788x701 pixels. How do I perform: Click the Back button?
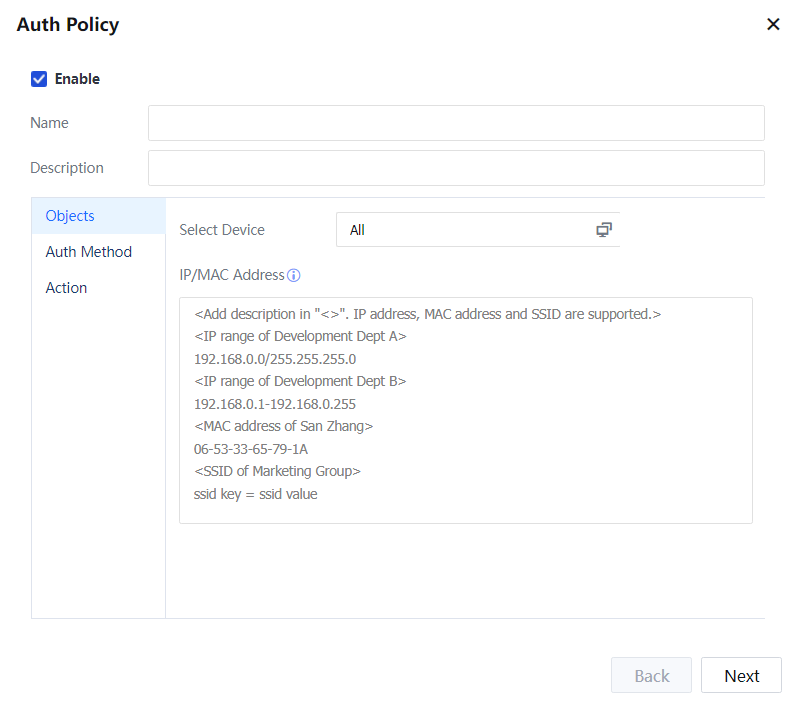[651, 676]
